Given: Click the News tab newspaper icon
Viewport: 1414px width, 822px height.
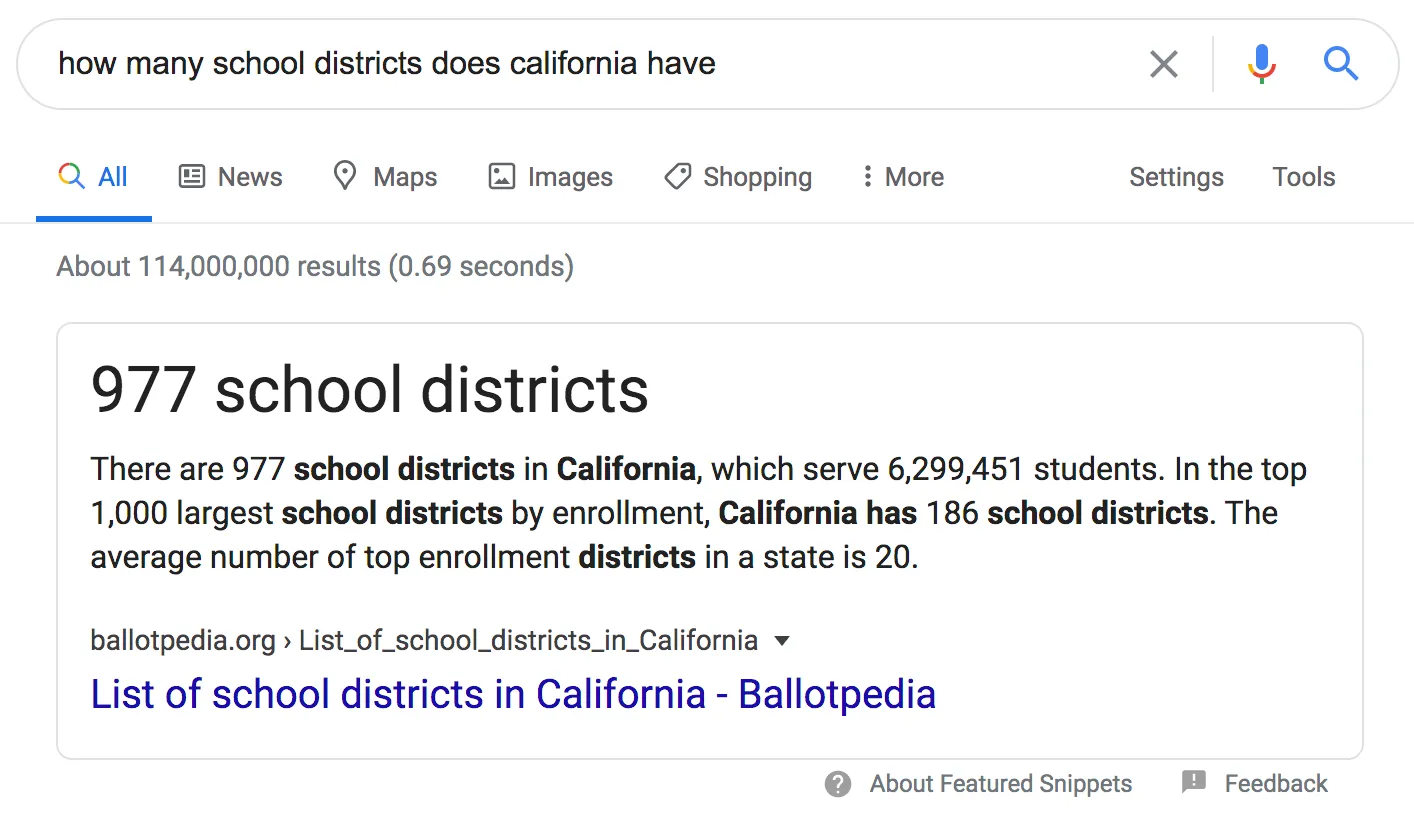Looking at the screenshot, I should [190, 176].
